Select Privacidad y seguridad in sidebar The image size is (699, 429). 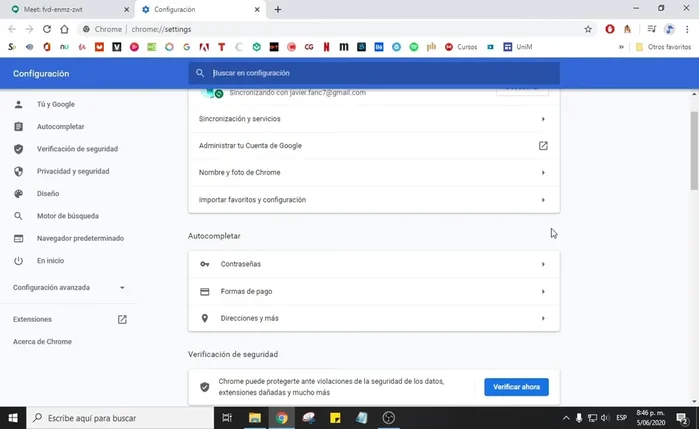point(73,171)
